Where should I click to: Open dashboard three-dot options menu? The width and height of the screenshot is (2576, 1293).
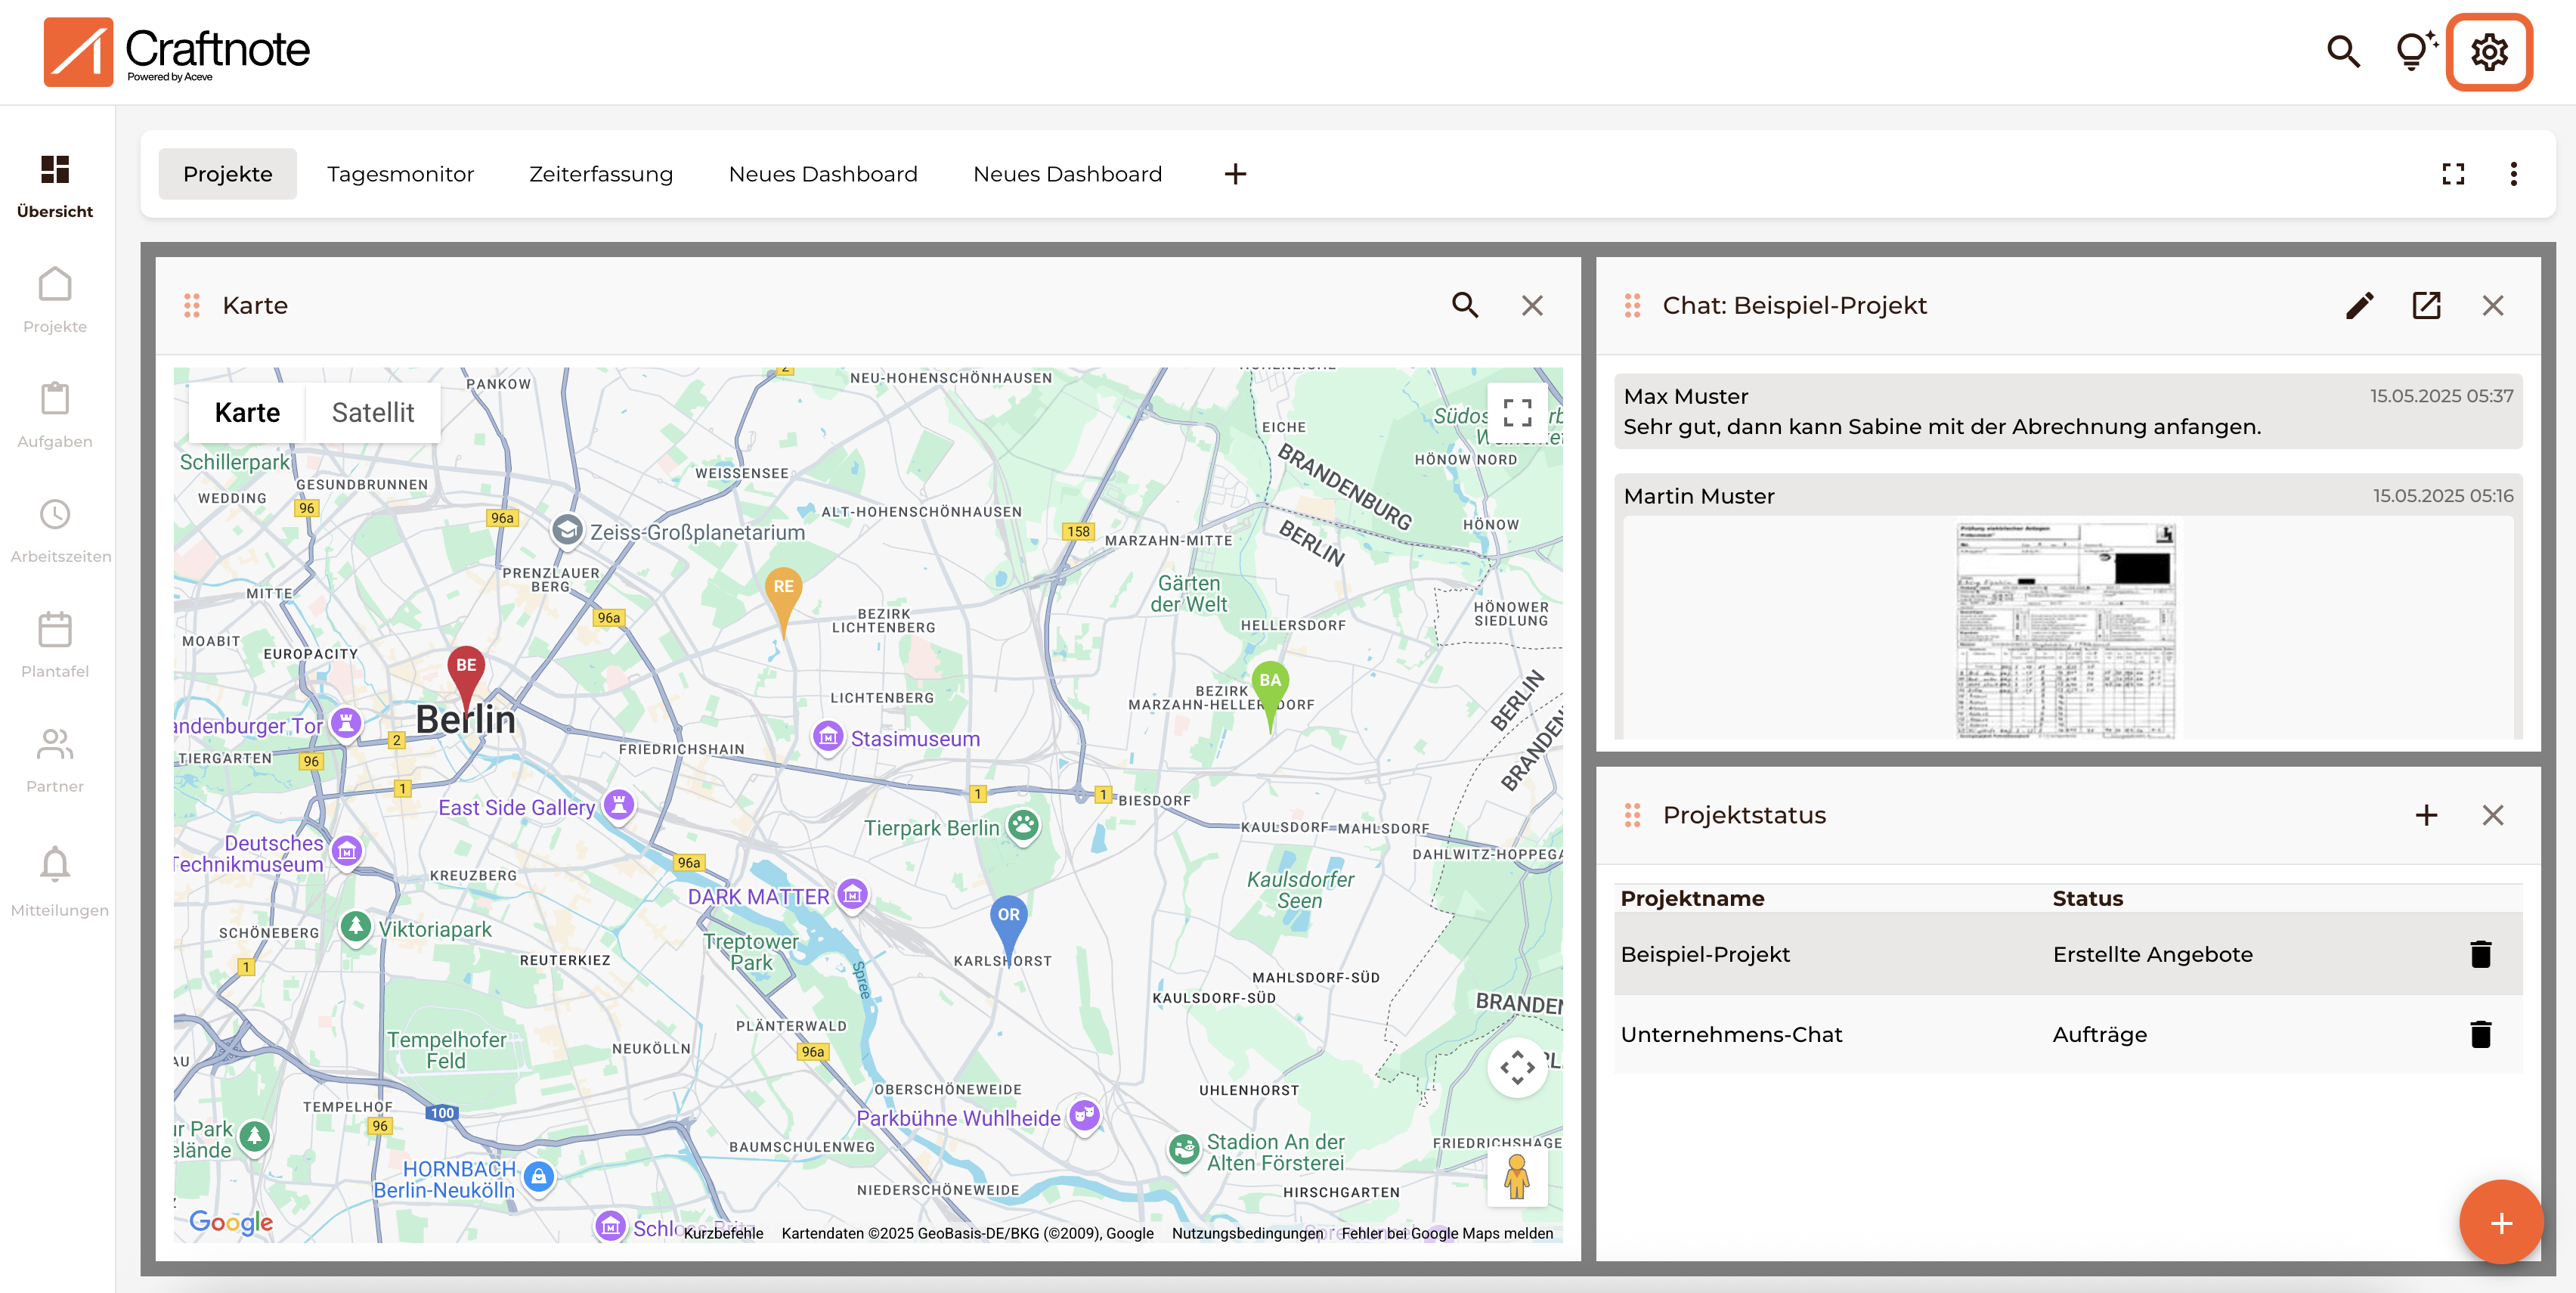coord(2513,174)
